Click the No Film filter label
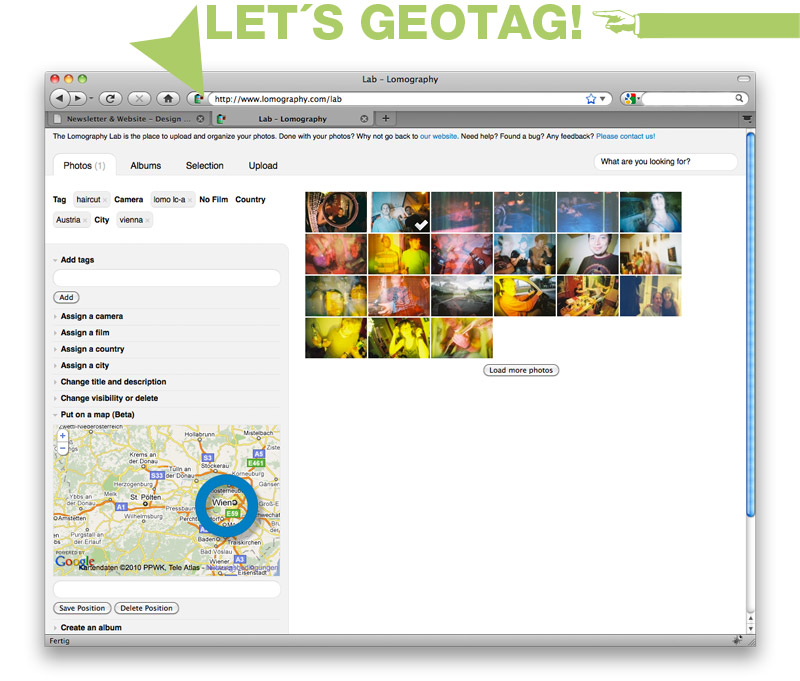 click(213, 199)
